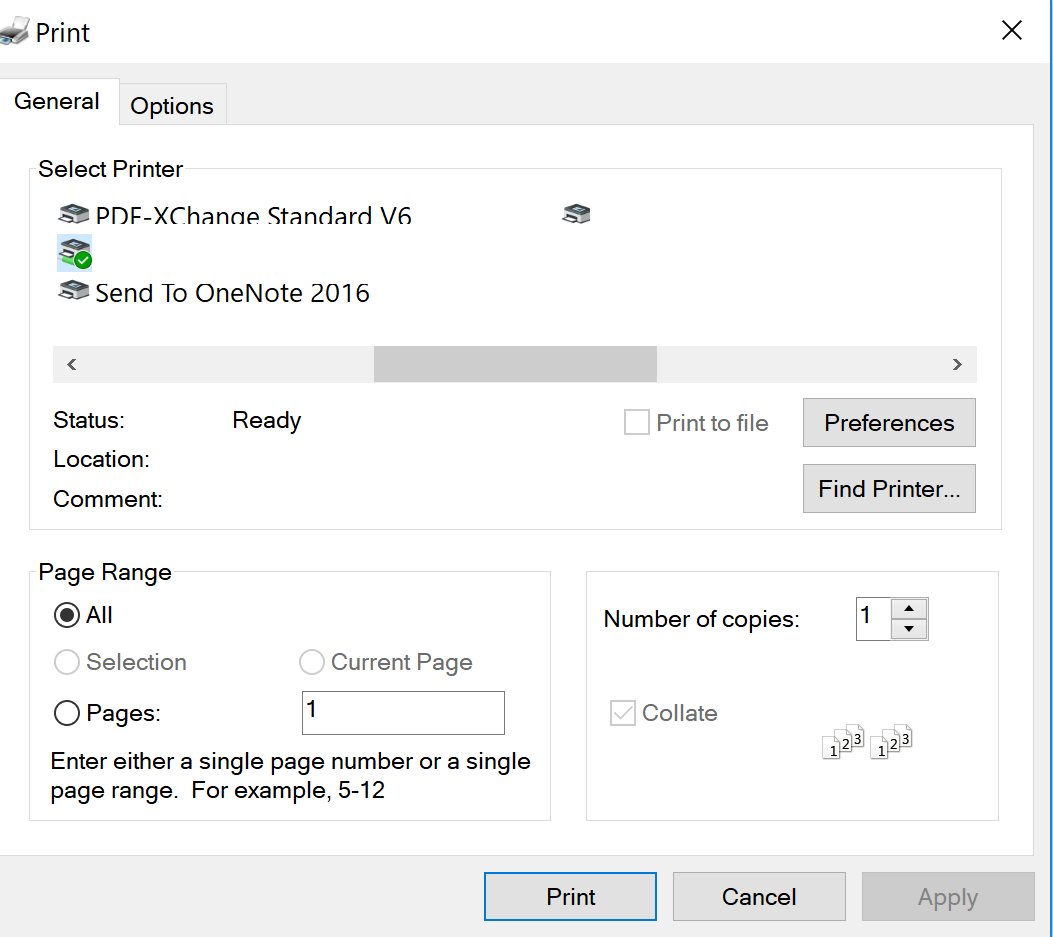The image size is (1053, 937).
Task: Select the default printer with green checkmark
Action: (x=75, y=253)
